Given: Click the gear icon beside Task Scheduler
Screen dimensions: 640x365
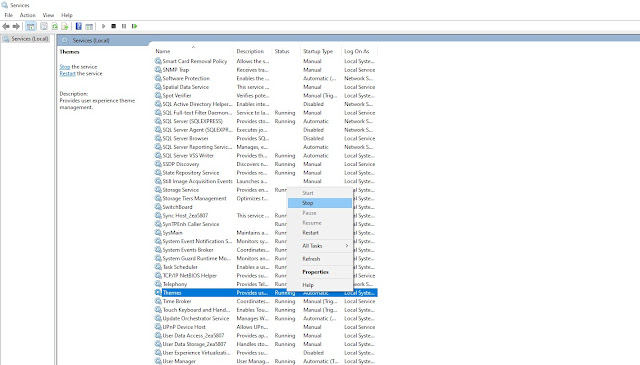Looking at the screenshot, I should point(158,267).
